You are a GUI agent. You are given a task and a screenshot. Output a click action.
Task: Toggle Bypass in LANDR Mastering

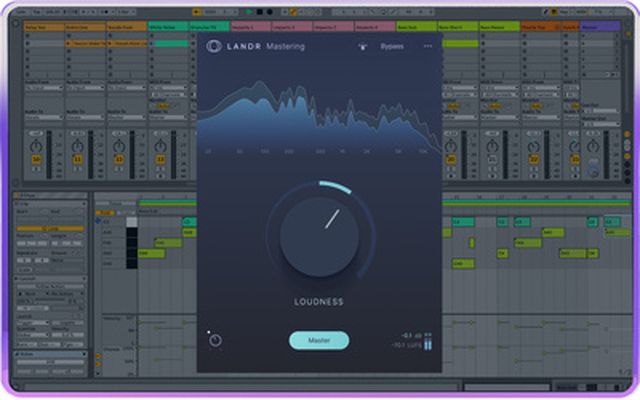tap(392, 47)
